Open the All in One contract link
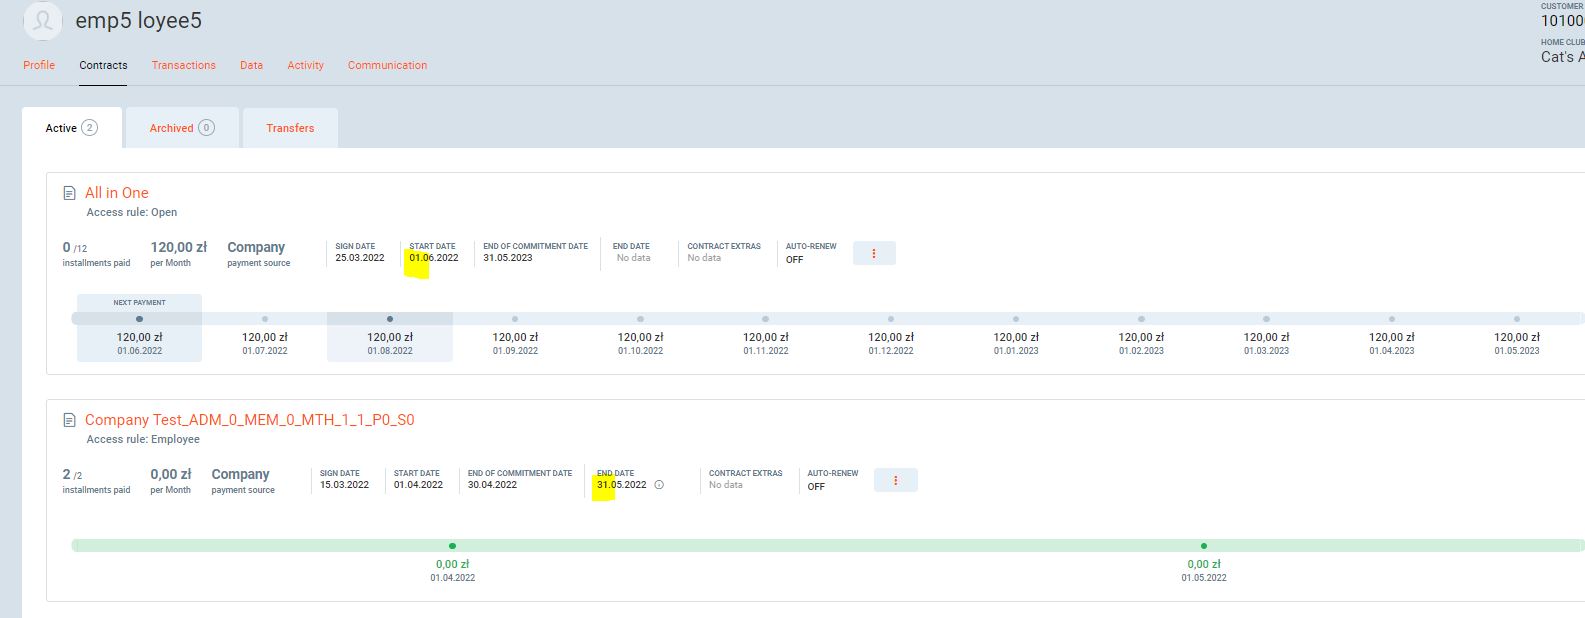The height and width of the screenshot is (618, 1585). tap(116, 193)
